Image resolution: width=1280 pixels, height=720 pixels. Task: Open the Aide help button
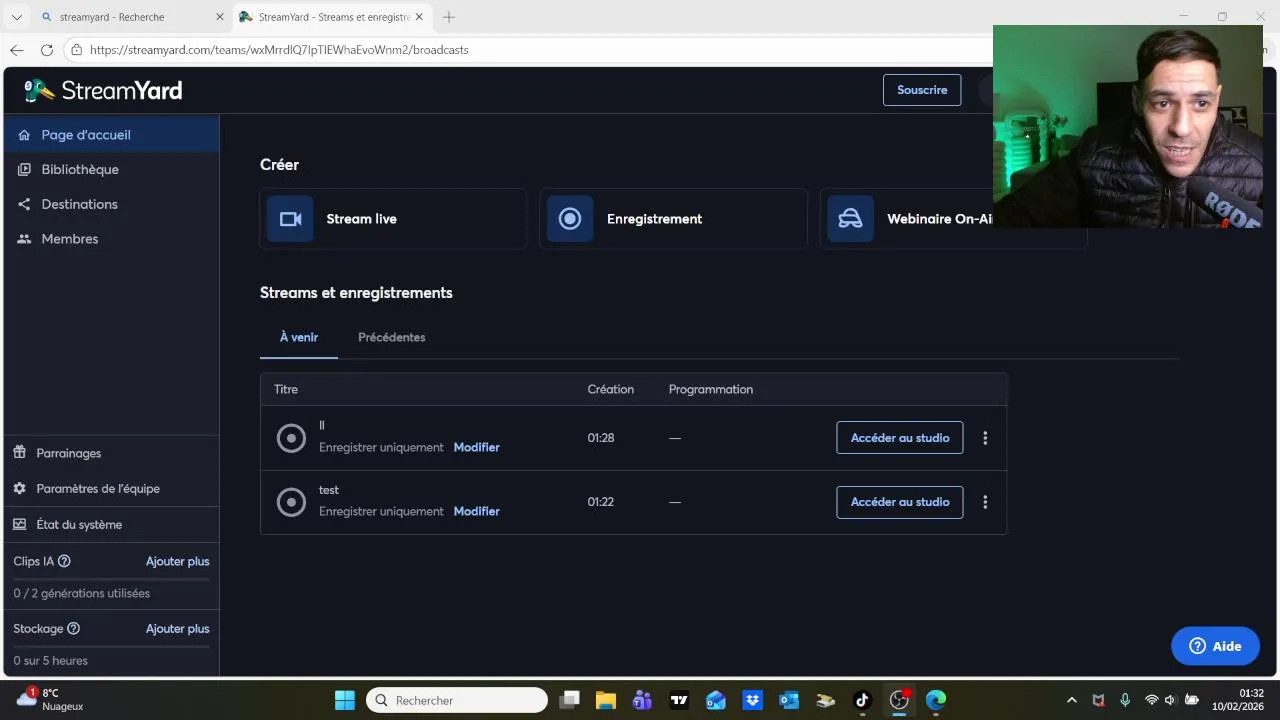pyautogui.click(x=1215, y=646)
